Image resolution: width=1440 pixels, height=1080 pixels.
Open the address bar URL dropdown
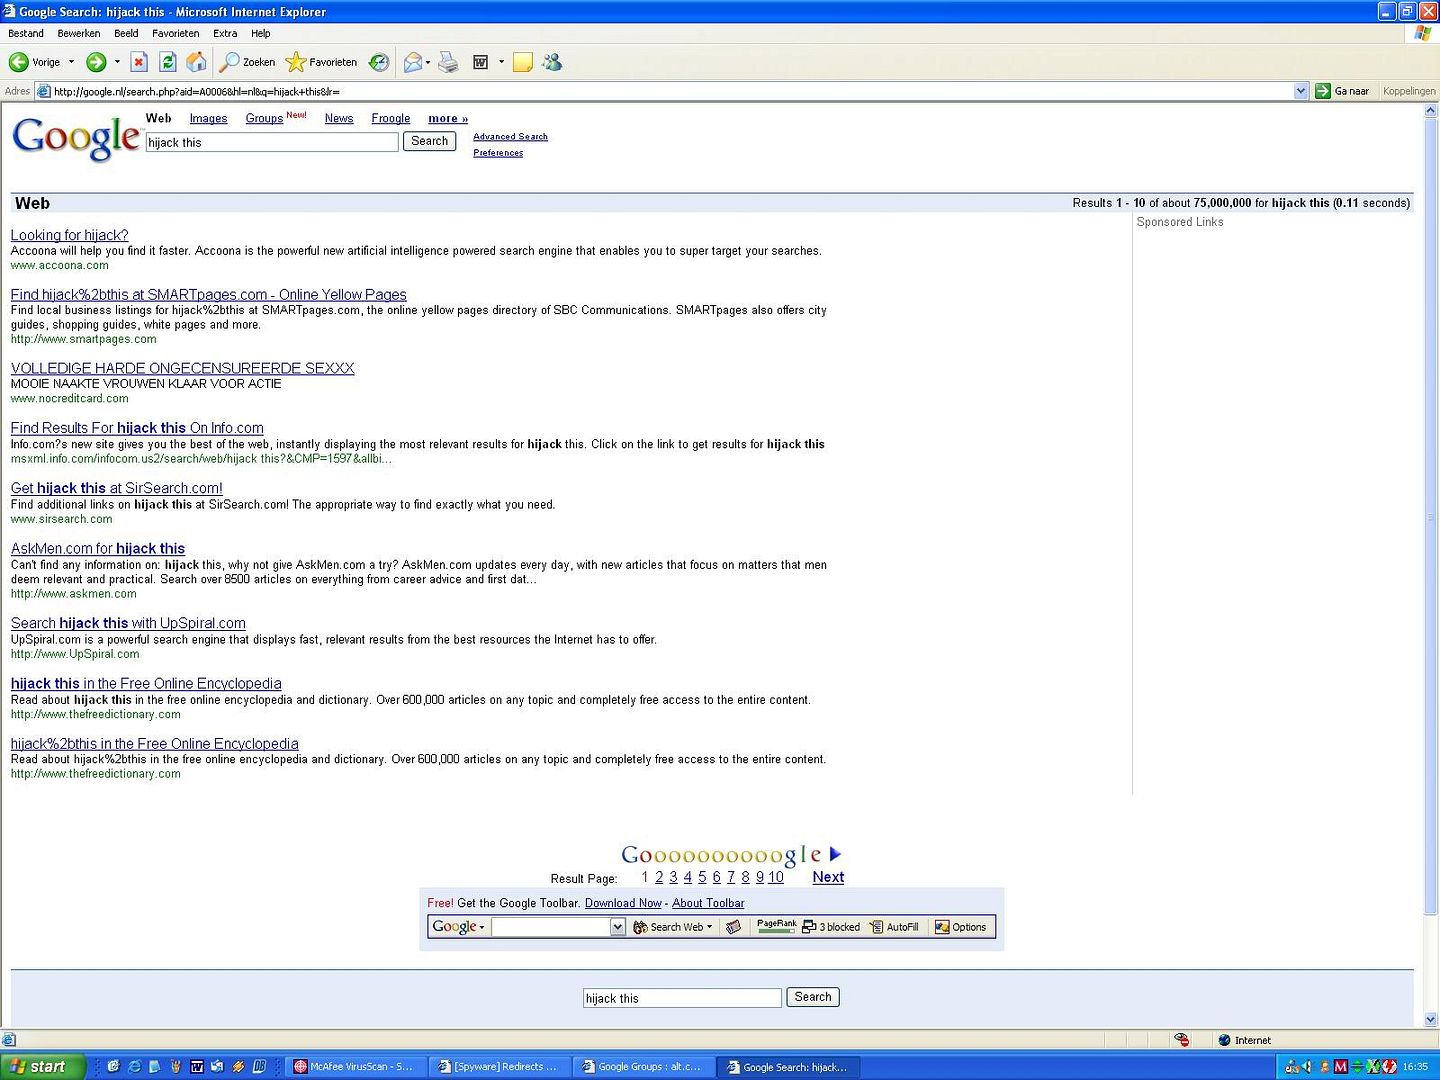[1301, 91]
